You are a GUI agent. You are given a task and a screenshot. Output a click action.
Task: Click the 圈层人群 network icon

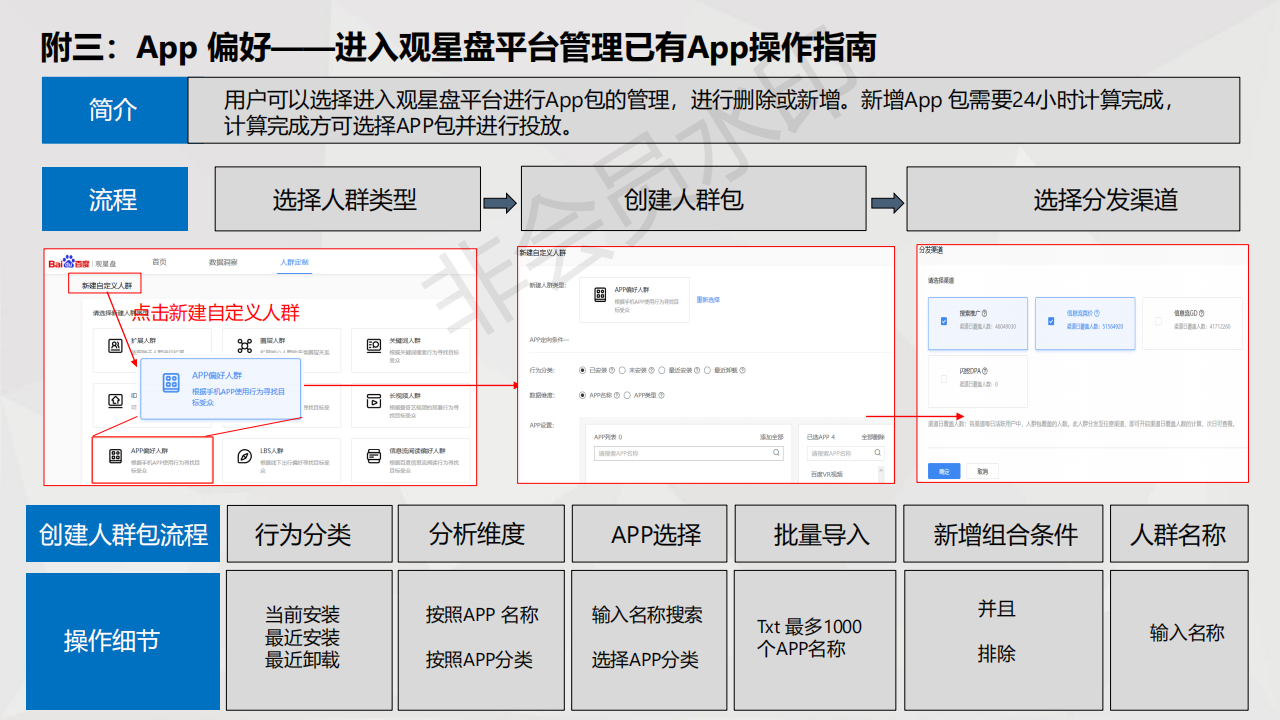tap(245, 345)
